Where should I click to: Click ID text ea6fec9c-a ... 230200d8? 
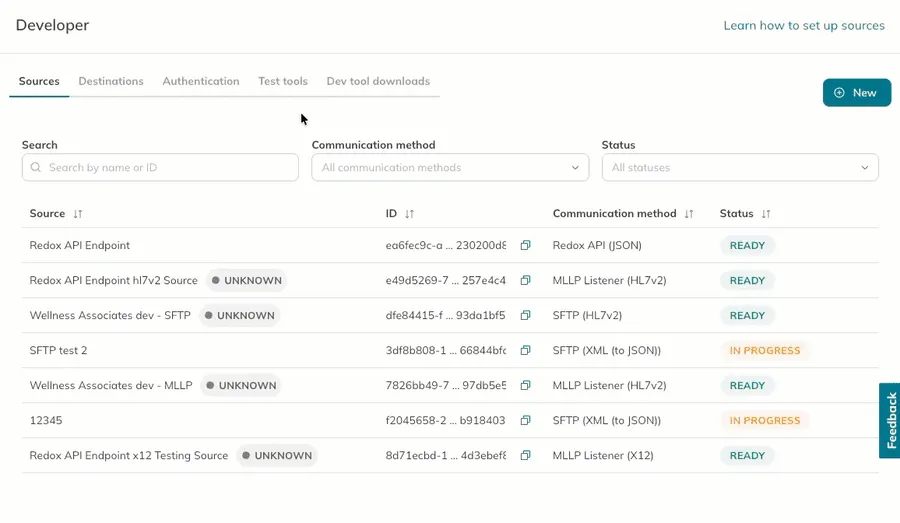[446, 245]
